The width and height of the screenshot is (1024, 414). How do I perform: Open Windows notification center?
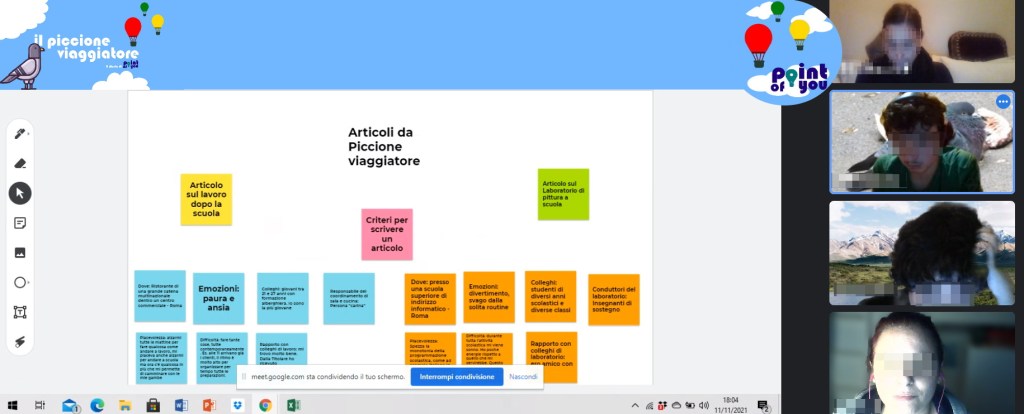tap(763, 405)
